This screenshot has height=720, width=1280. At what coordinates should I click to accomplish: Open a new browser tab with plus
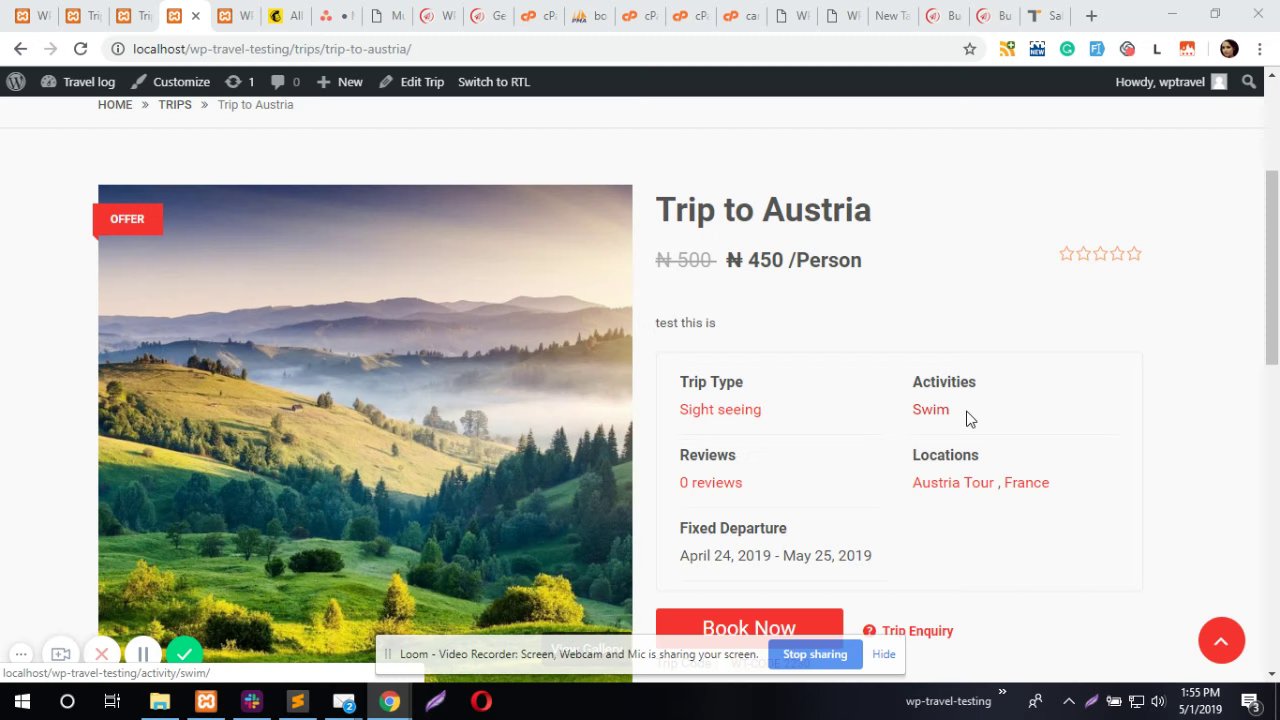pos(1091,16)
